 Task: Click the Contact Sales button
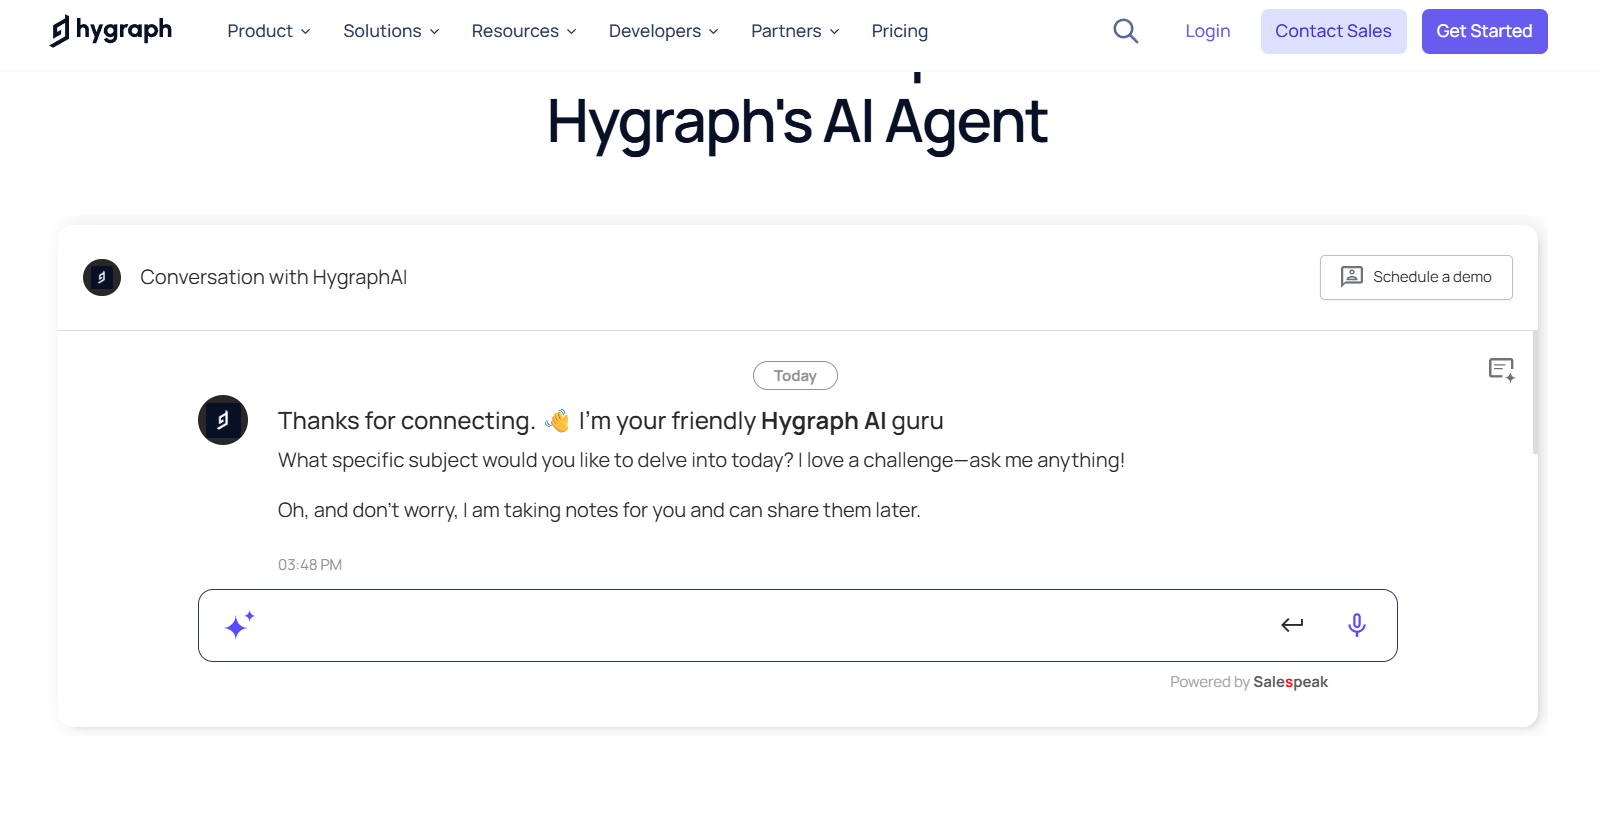[1333, 31]
